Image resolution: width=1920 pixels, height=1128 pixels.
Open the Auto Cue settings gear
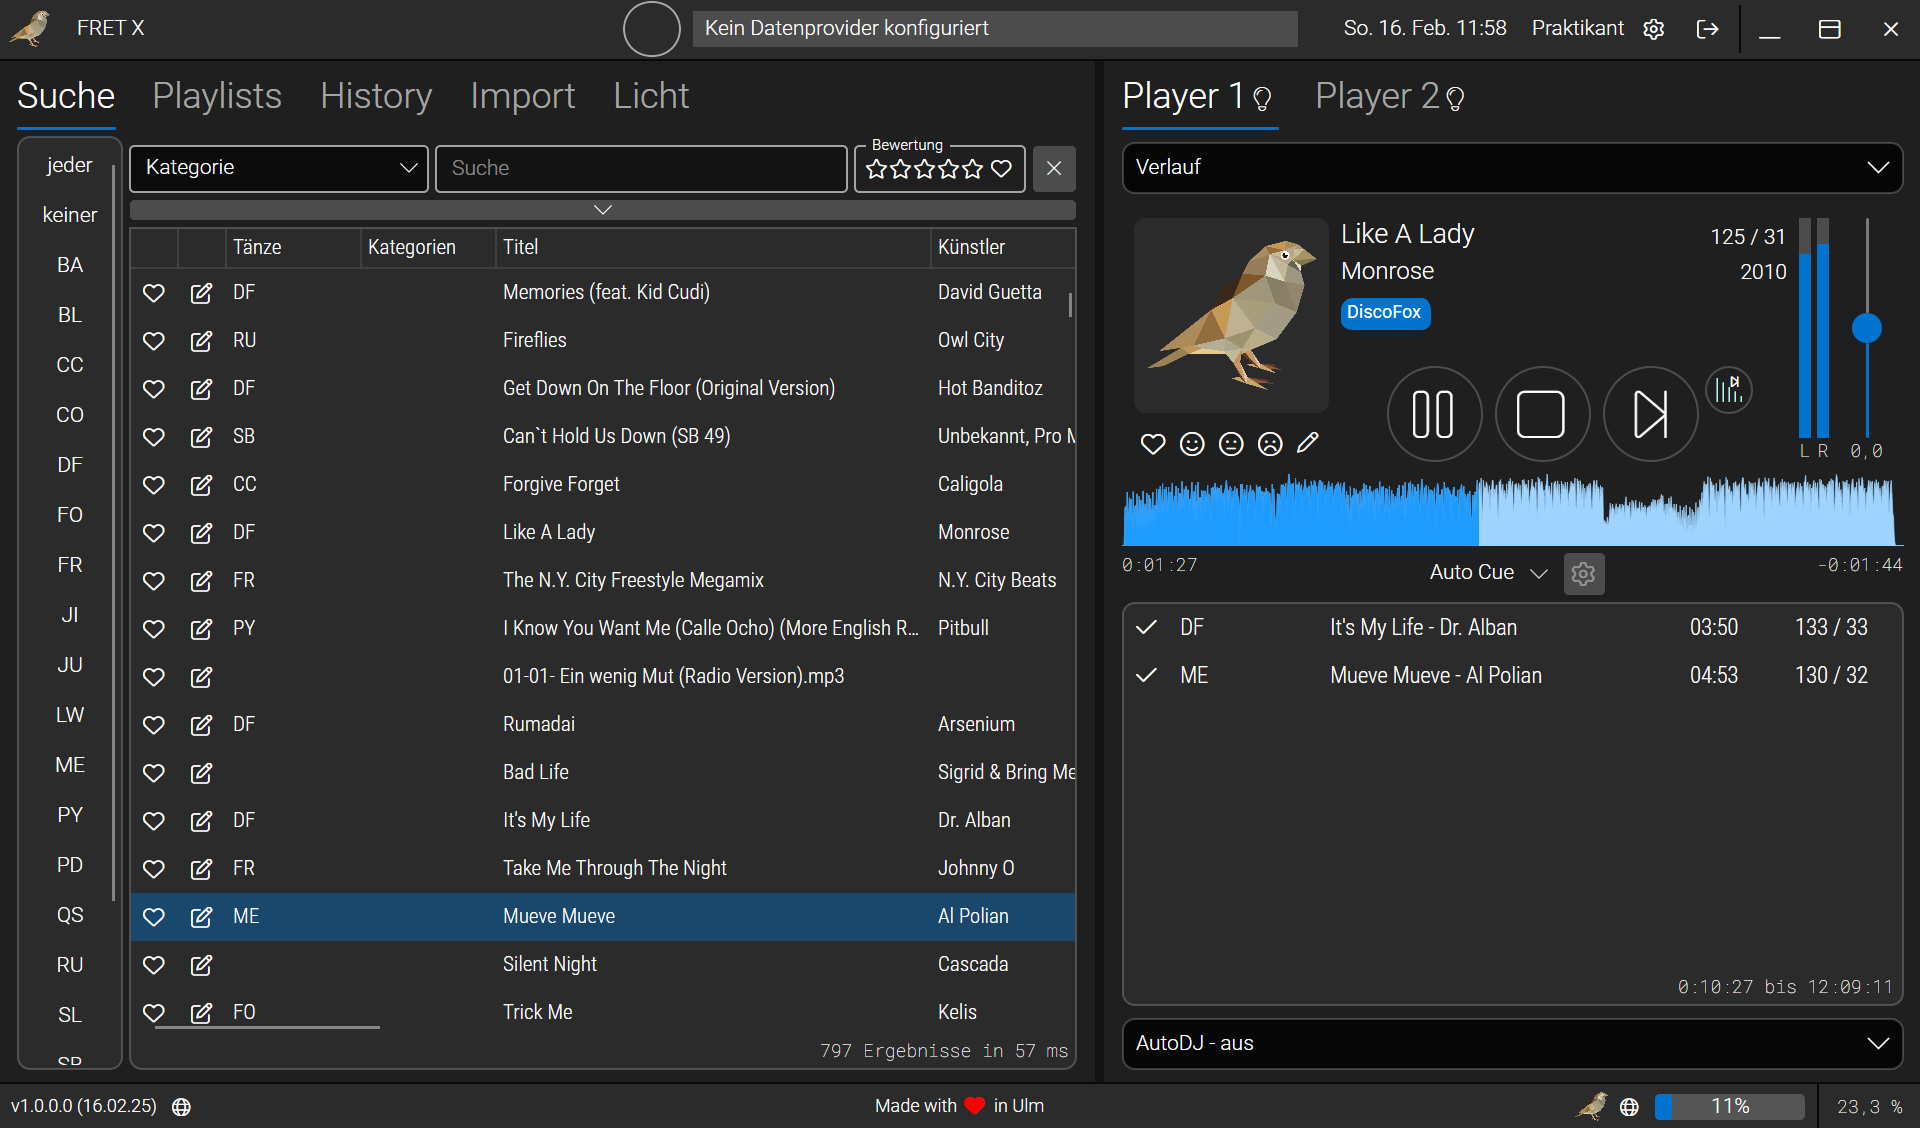coord(1583,574)
